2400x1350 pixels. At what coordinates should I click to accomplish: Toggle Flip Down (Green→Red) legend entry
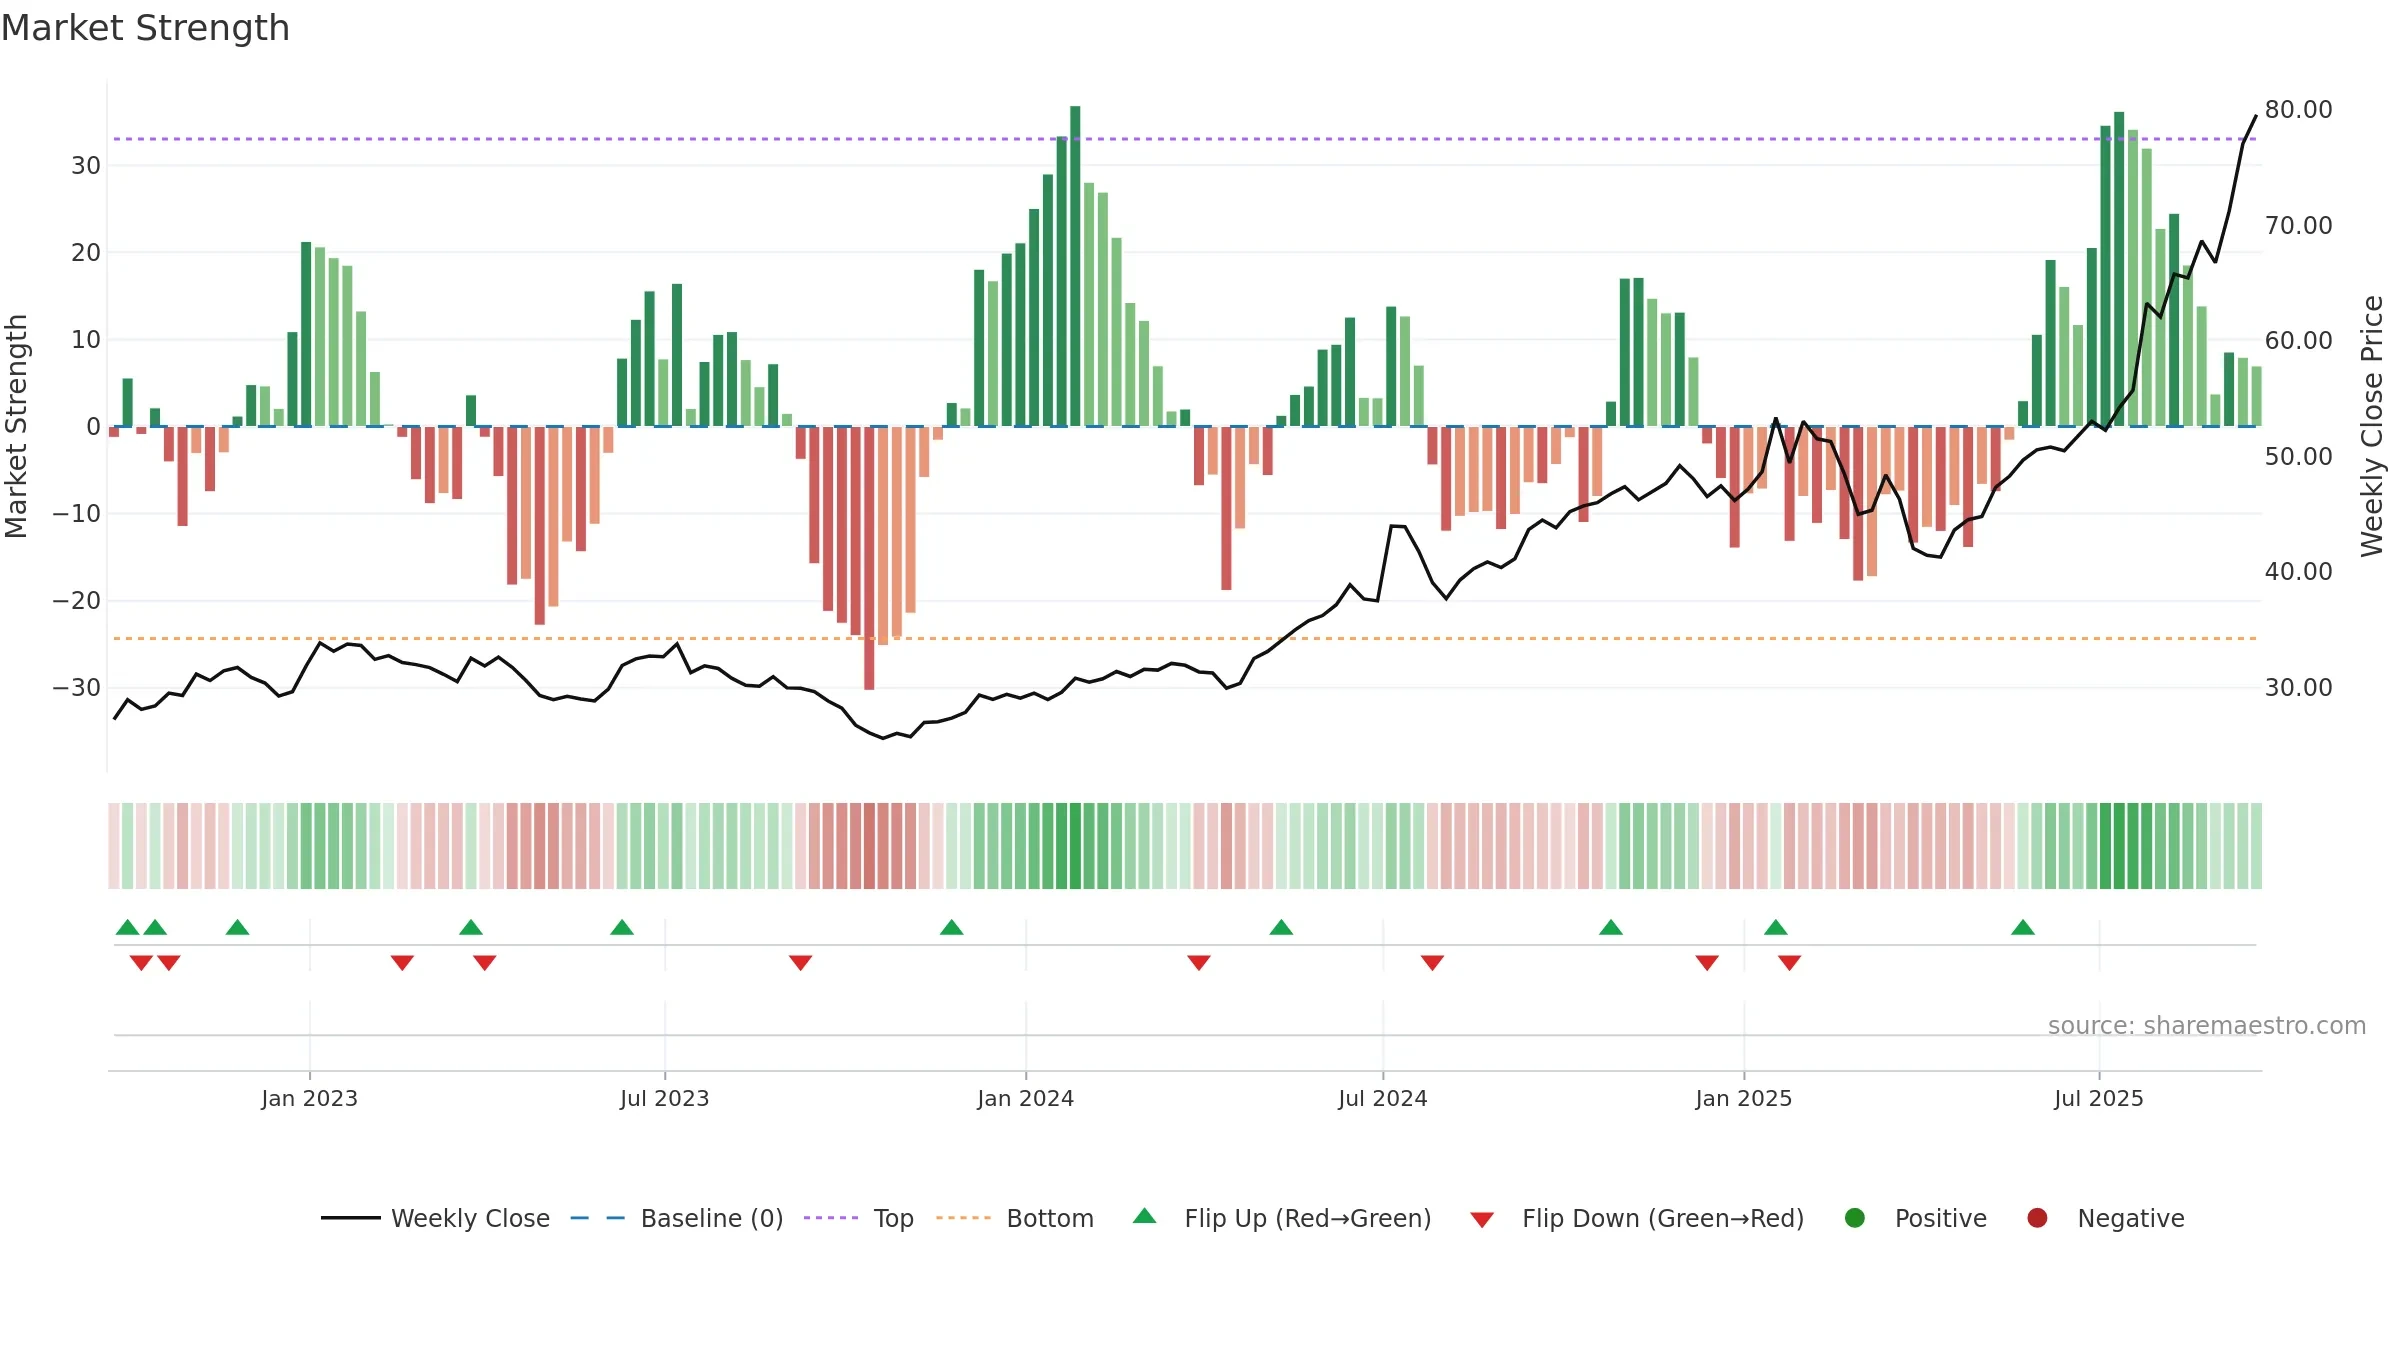(1637, 1218)
